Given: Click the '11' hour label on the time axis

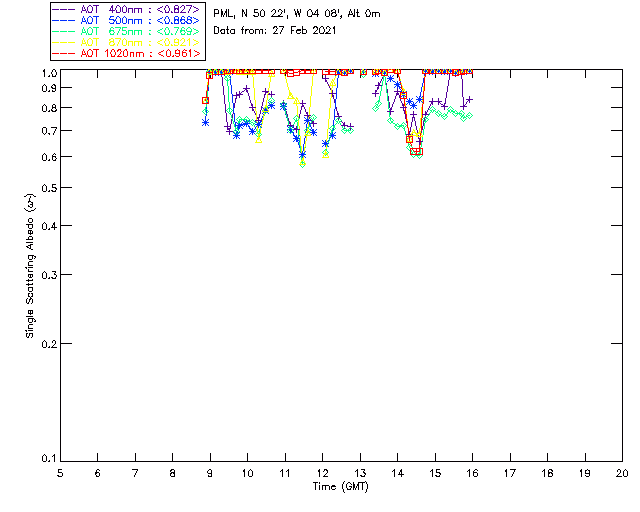Looking at the screenshot, I should tap(285, 473).
